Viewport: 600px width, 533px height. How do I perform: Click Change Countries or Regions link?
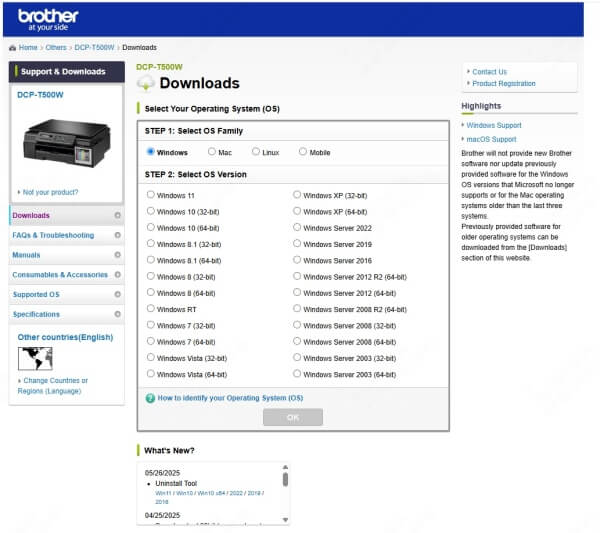tap(53, 386)
